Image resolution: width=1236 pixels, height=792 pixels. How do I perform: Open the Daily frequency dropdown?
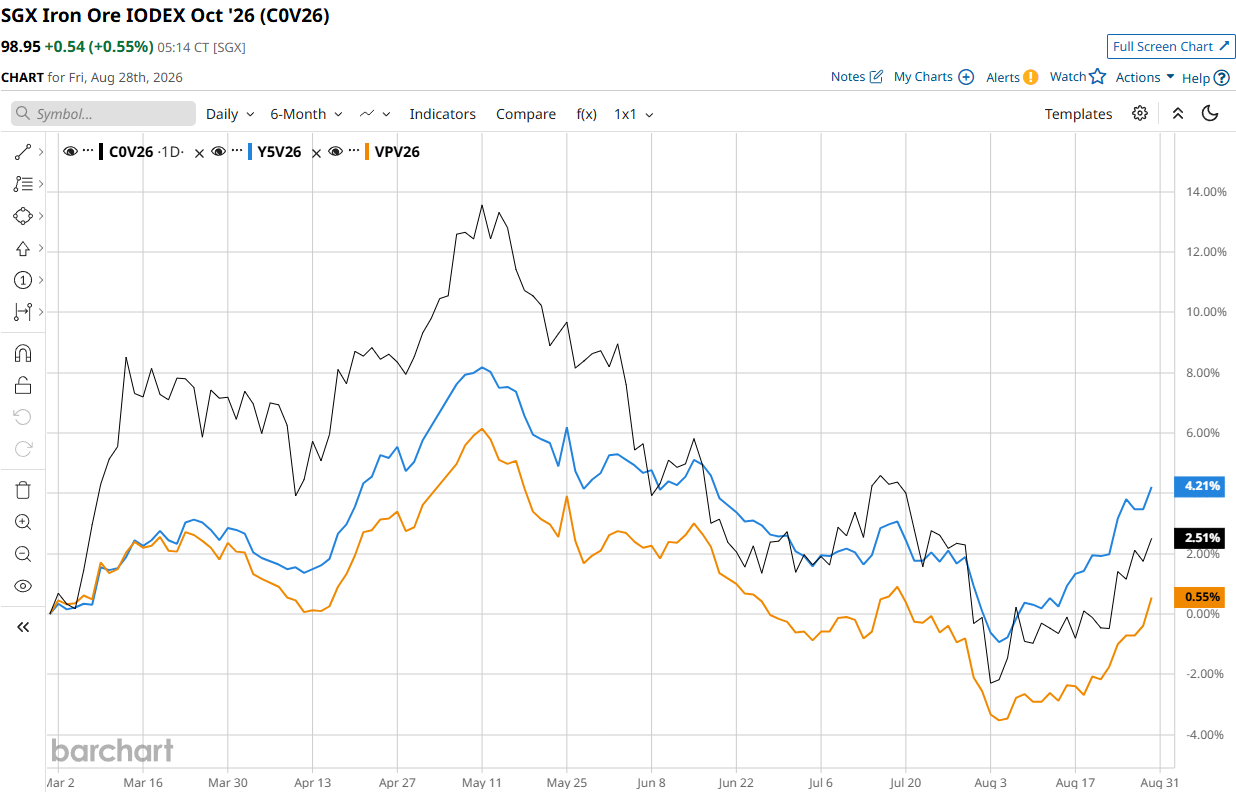[x=230, y=114]
